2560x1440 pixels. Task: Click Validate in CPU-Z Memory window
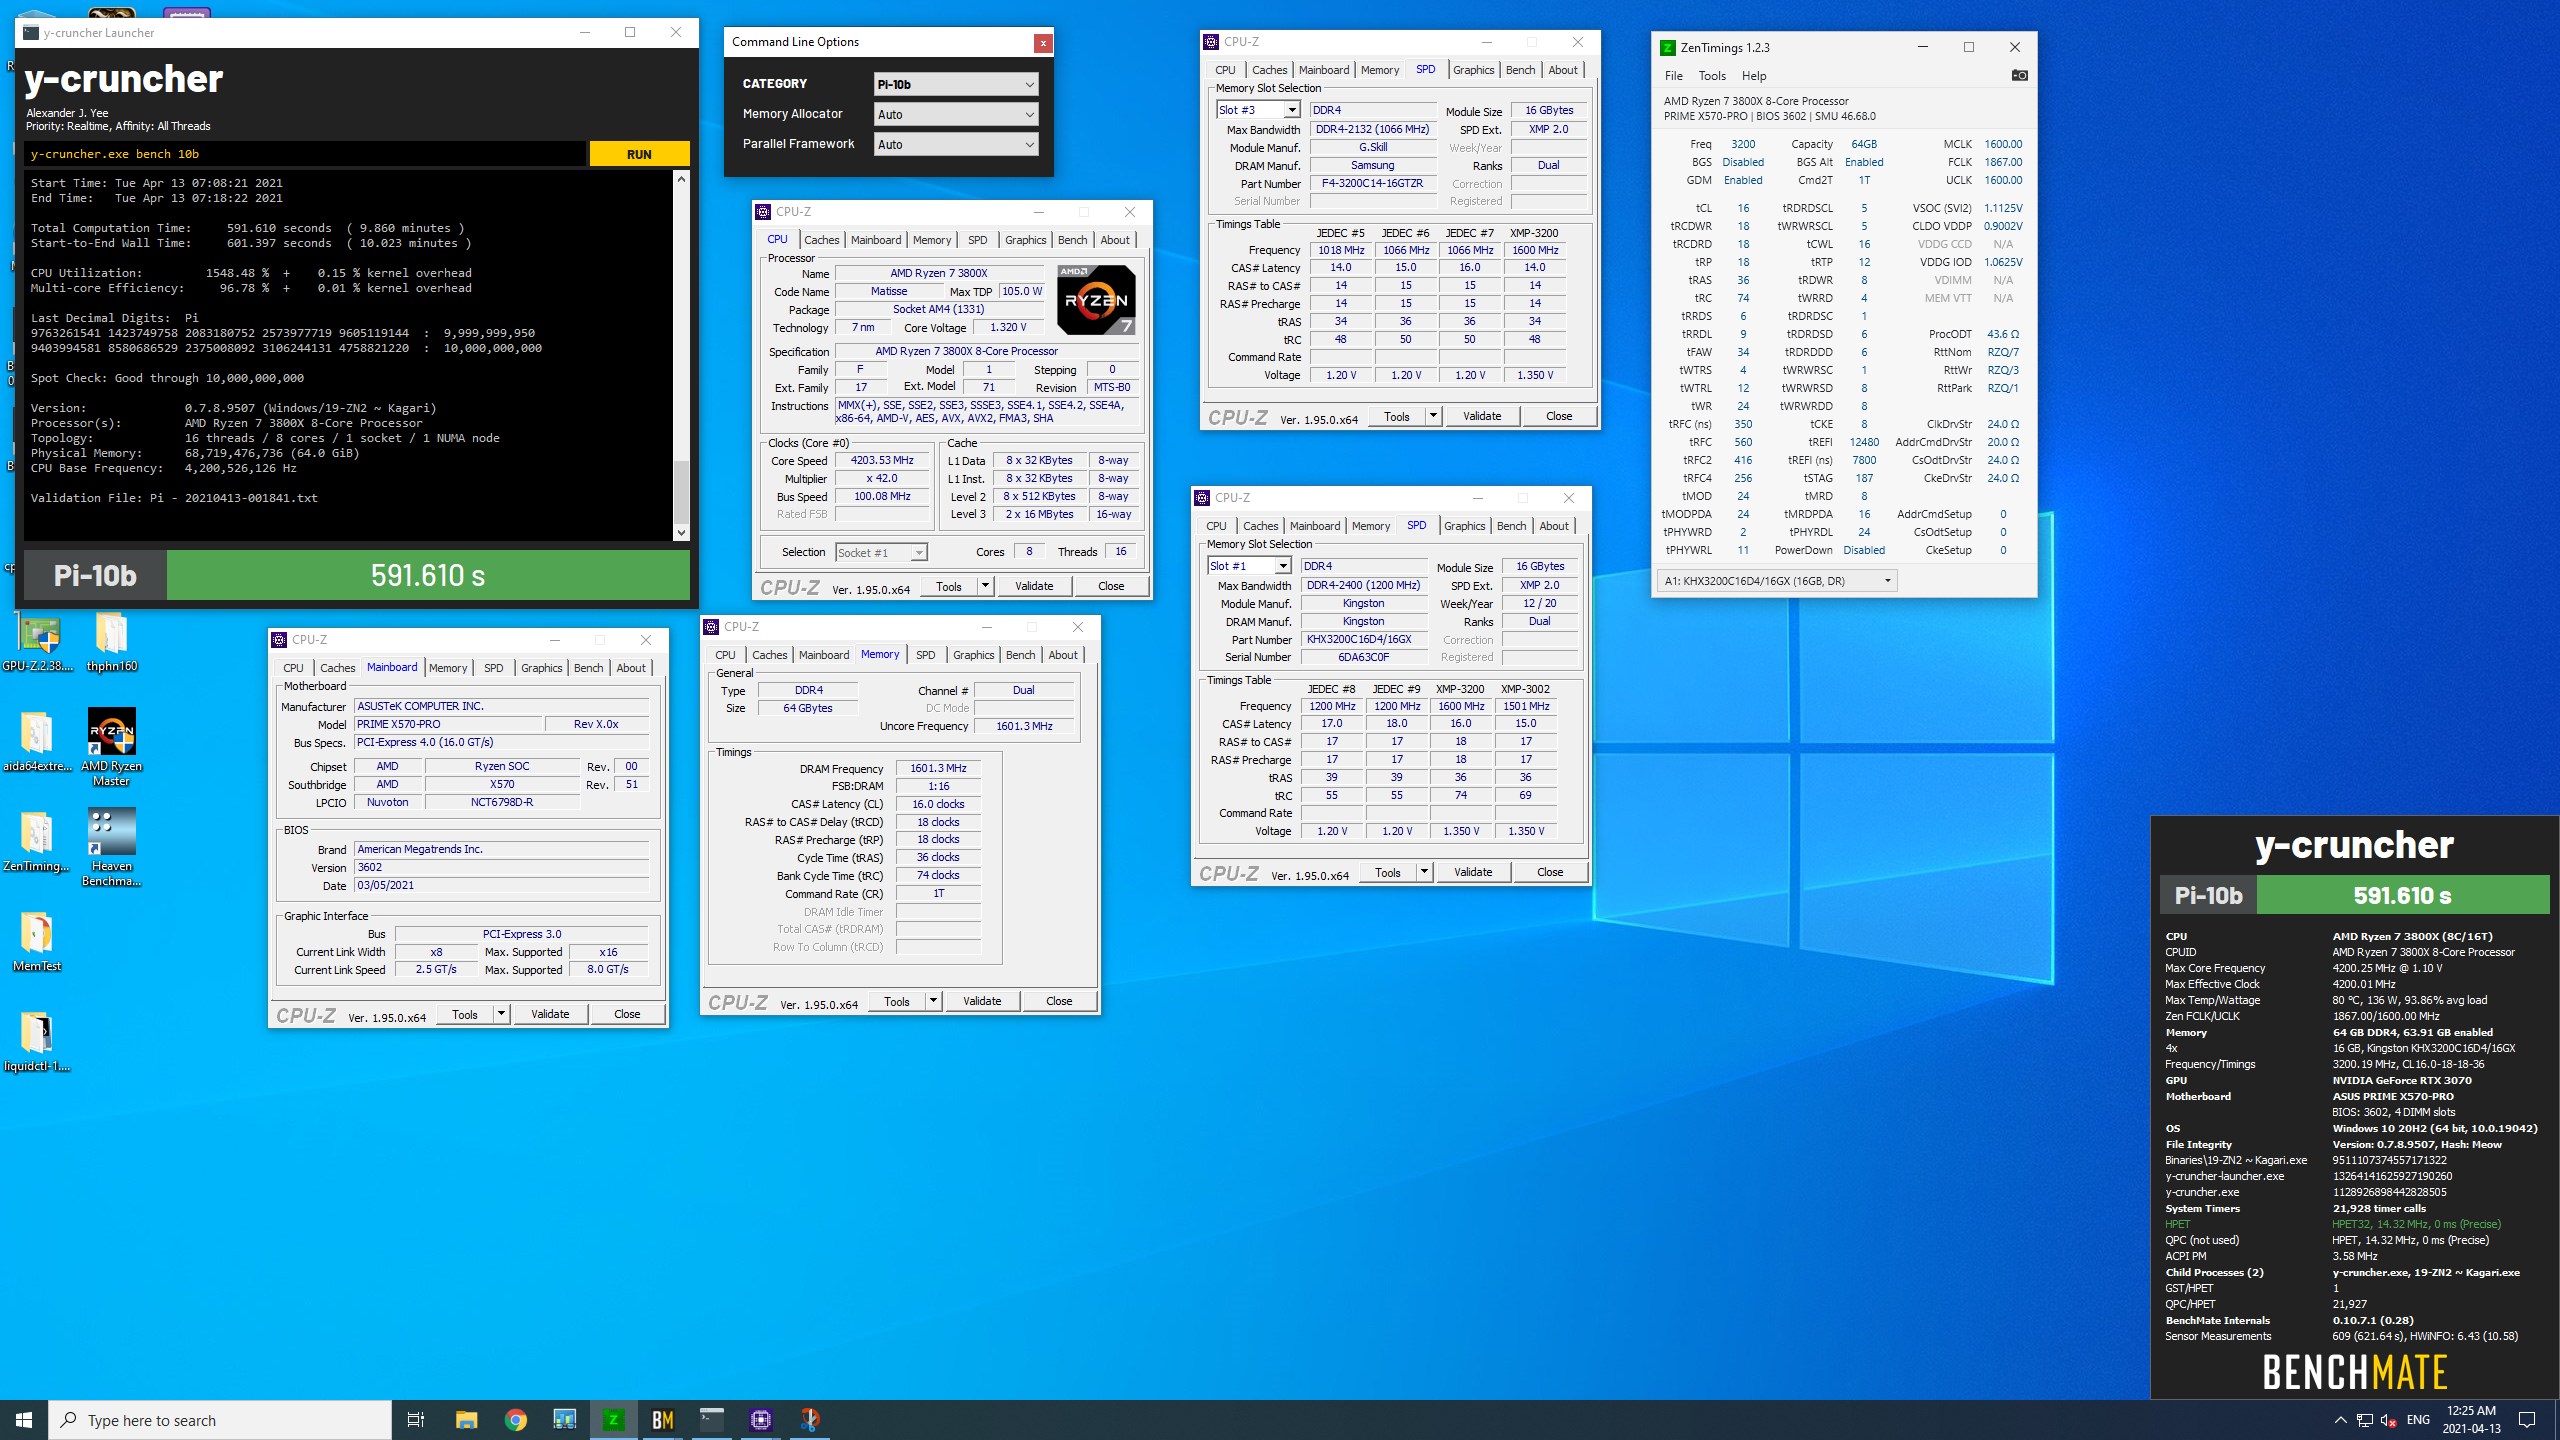tap(981, 1001)
